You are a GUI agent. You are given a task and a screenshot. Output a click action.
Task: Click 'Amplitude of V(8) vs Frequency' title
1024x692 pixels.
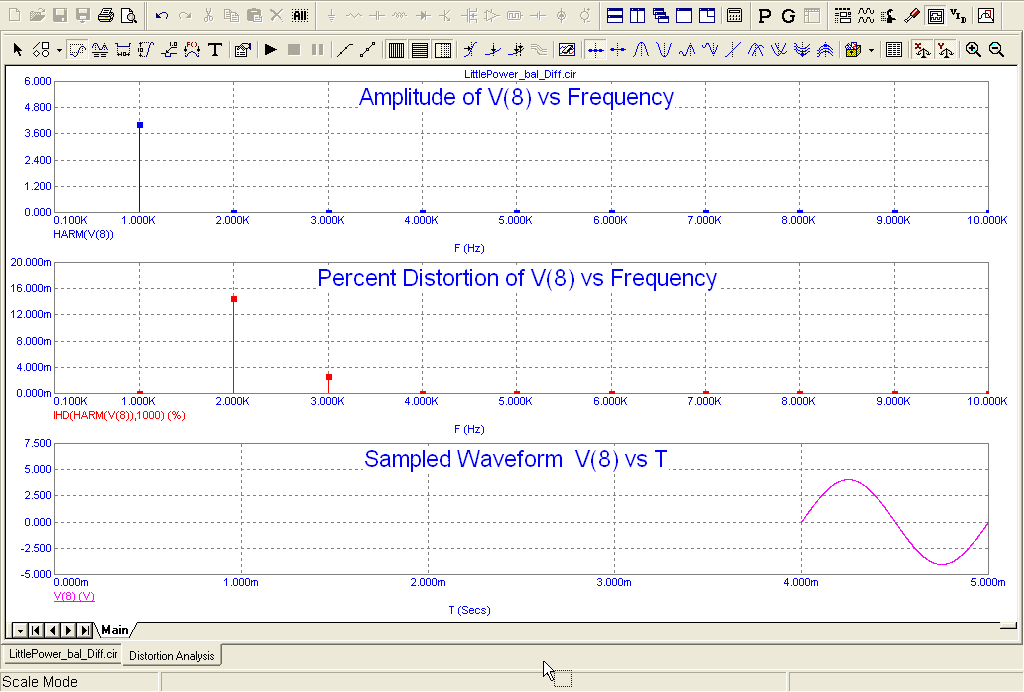tap(516, 97)
